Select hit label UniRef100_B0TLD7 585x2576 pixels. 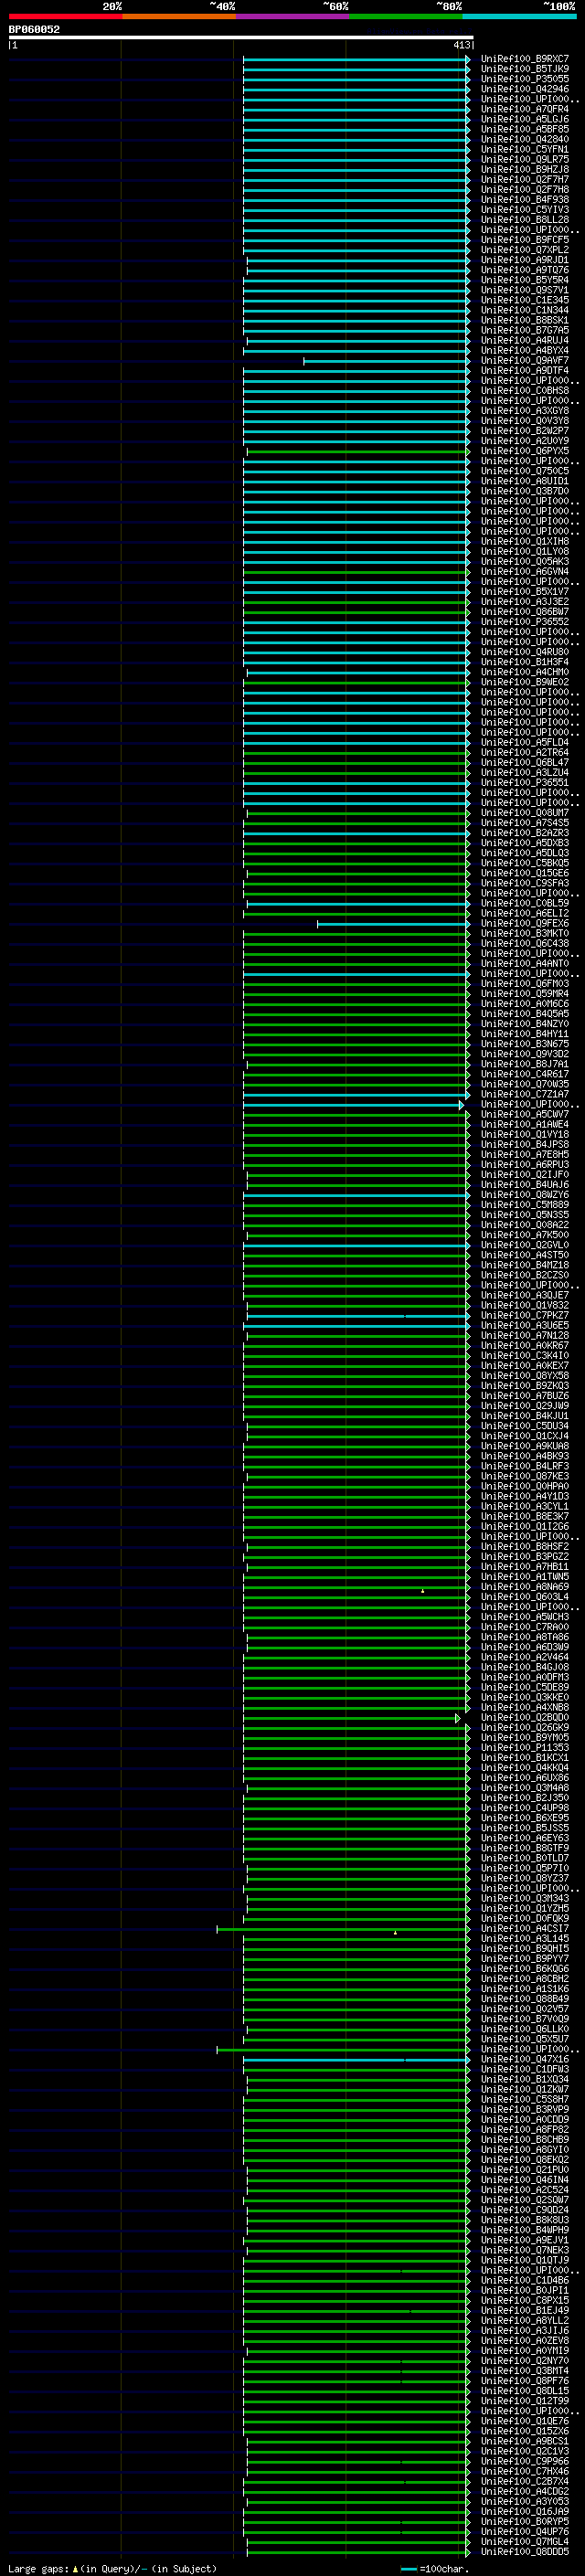click(525, 1858)
